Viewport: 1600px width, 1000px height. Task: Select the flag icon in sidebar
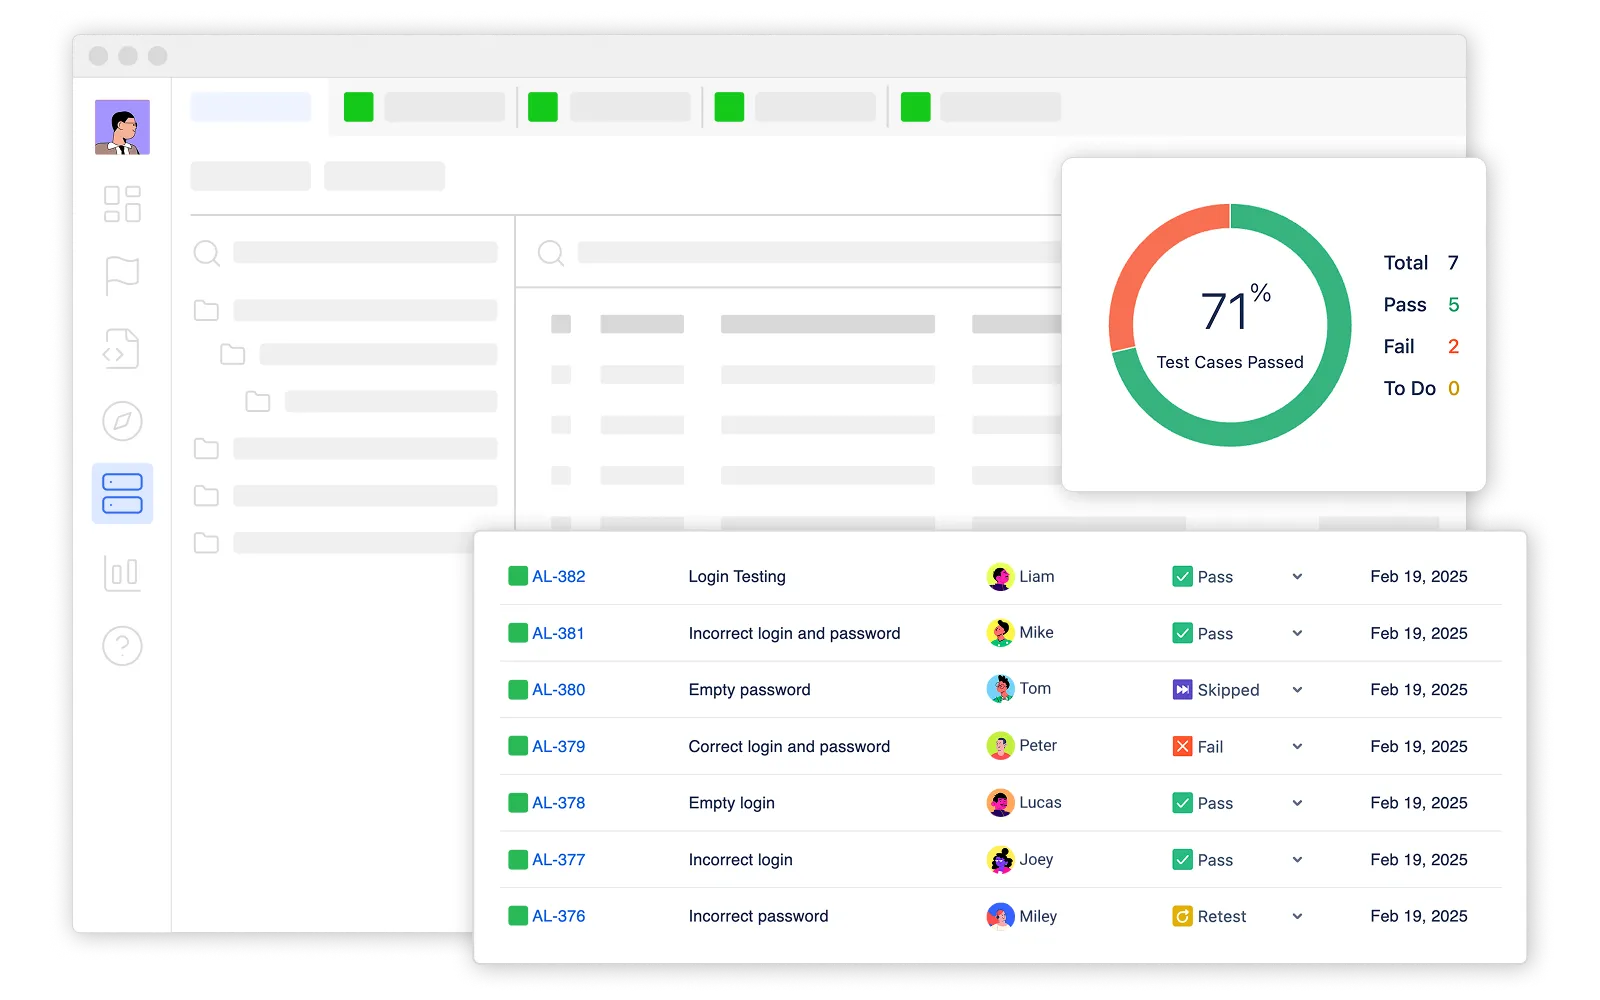click(x=122, y=275)
